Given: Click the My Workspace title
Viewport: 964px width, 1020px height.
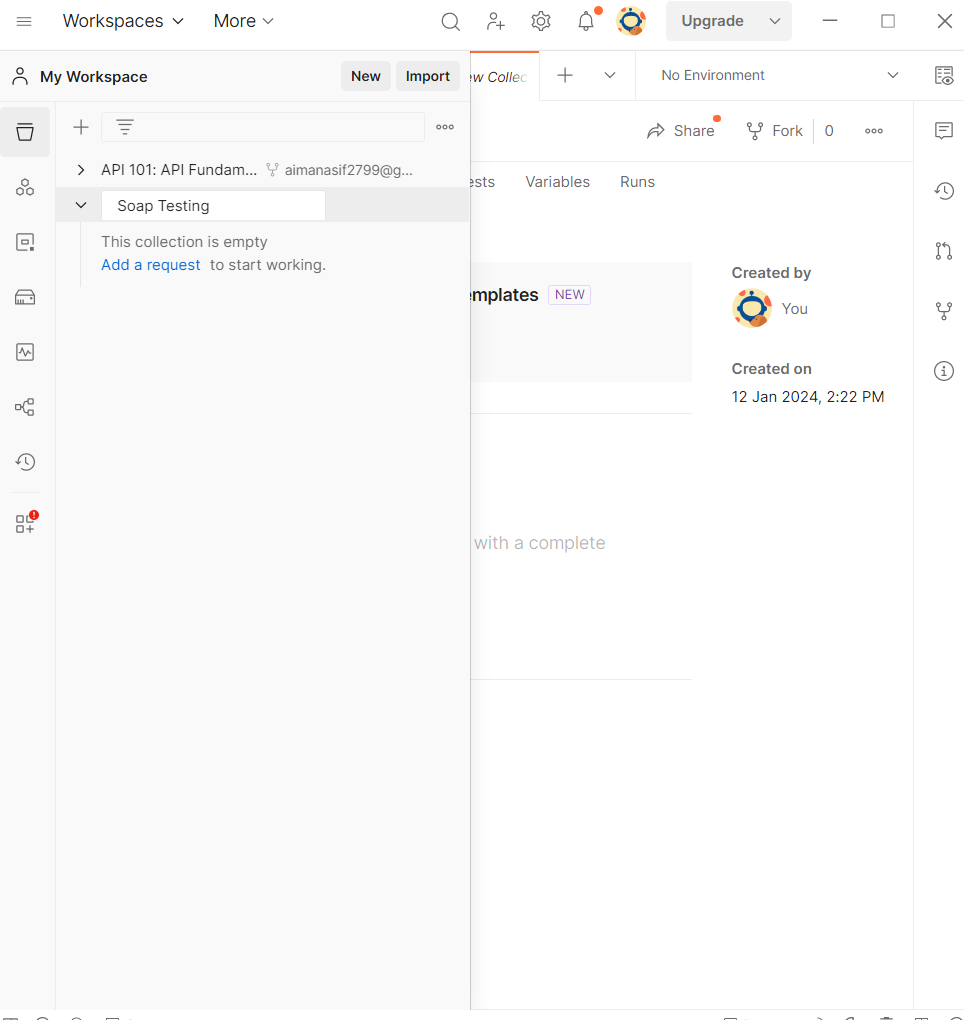Looking at the screenshot, I should point(94,77).
